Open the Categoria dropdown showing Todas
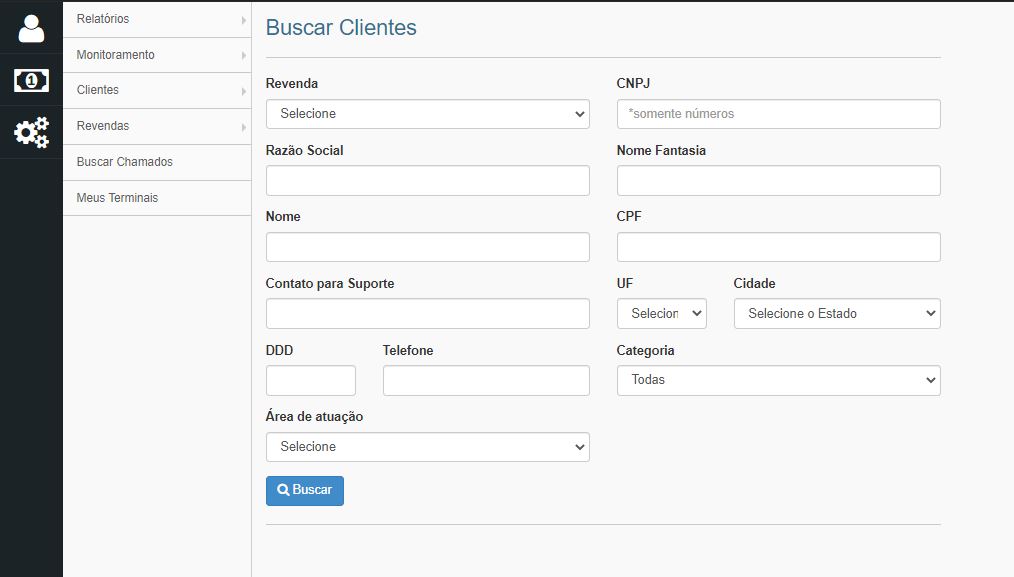Screen dimensions: 1014x577 click(778, 380)
